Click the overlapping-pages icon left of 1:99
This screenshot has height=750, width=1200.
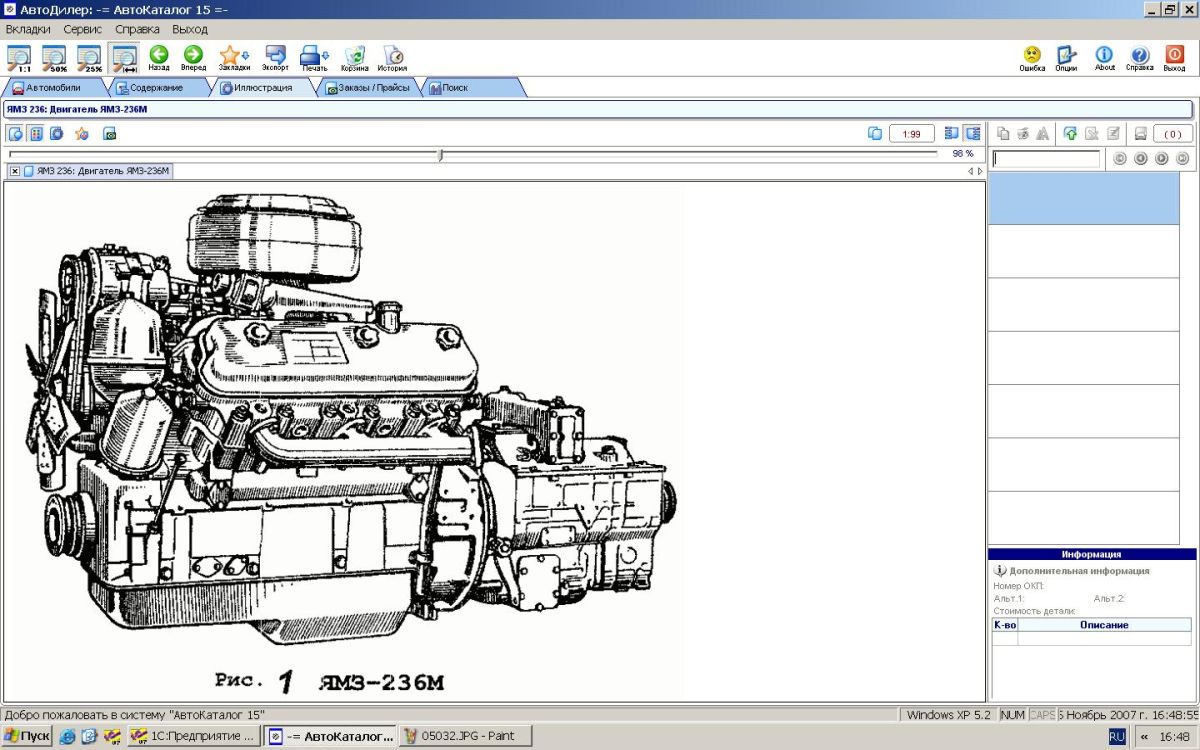875,133
